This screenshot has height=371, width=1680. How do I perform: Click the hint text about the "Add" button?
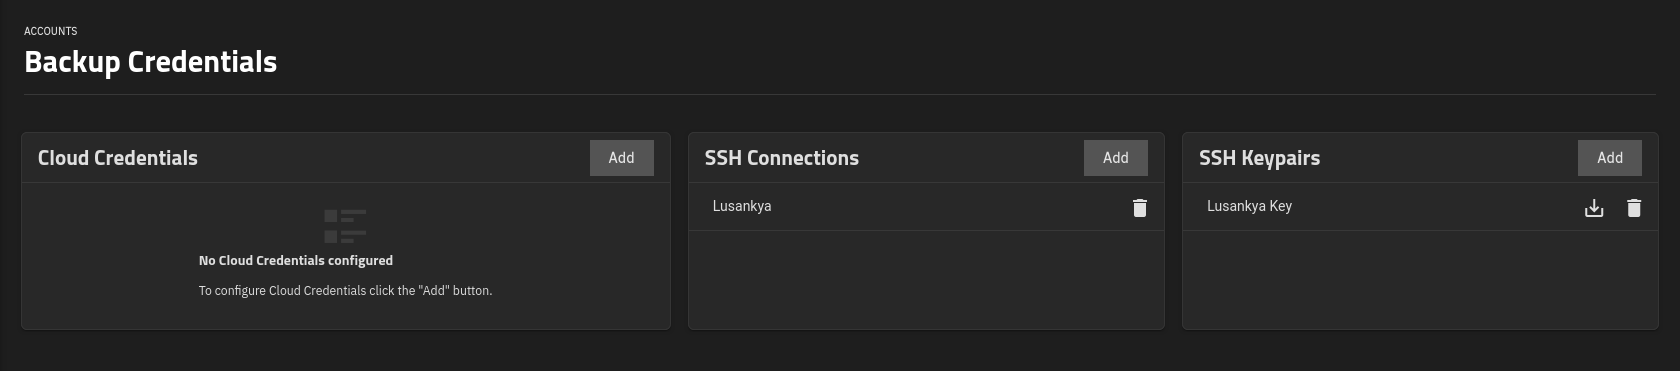(345, 291)
